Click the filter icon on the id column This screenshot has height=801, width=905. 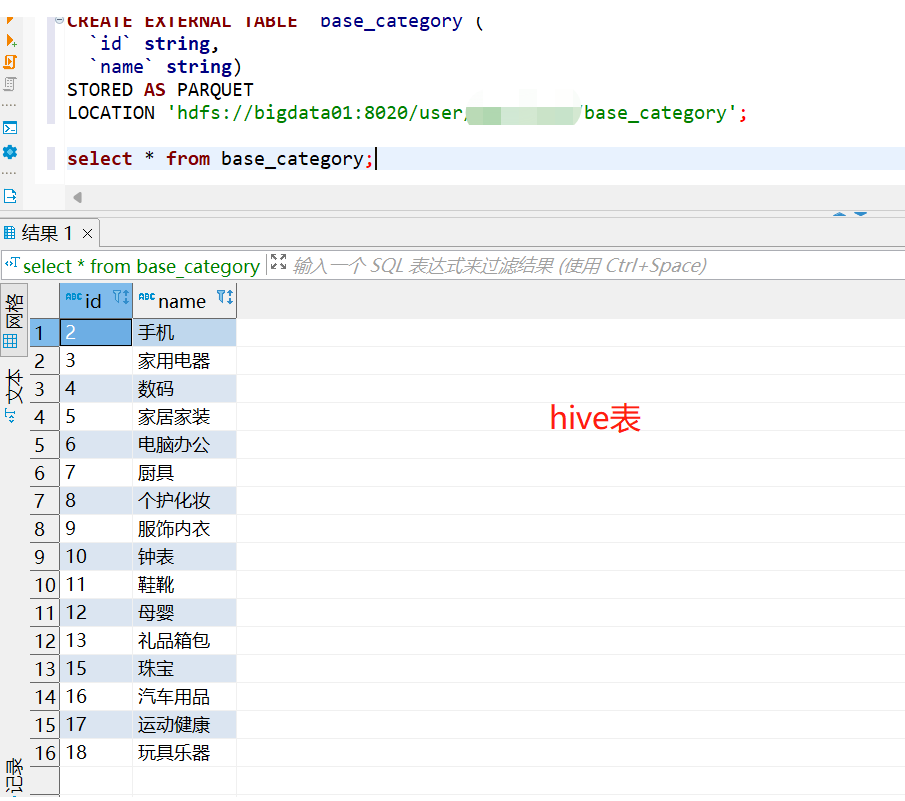pos(116,295)
